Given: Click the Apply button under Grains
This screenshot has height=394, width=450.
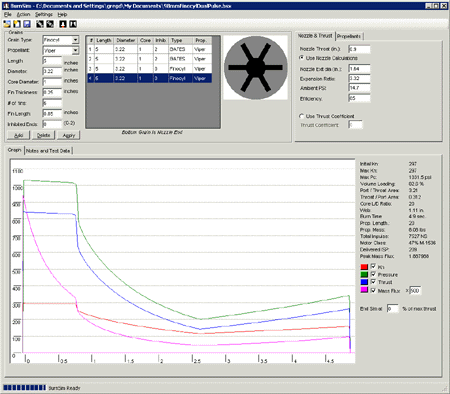Looking at the screenshot, I should pos(69,135).
